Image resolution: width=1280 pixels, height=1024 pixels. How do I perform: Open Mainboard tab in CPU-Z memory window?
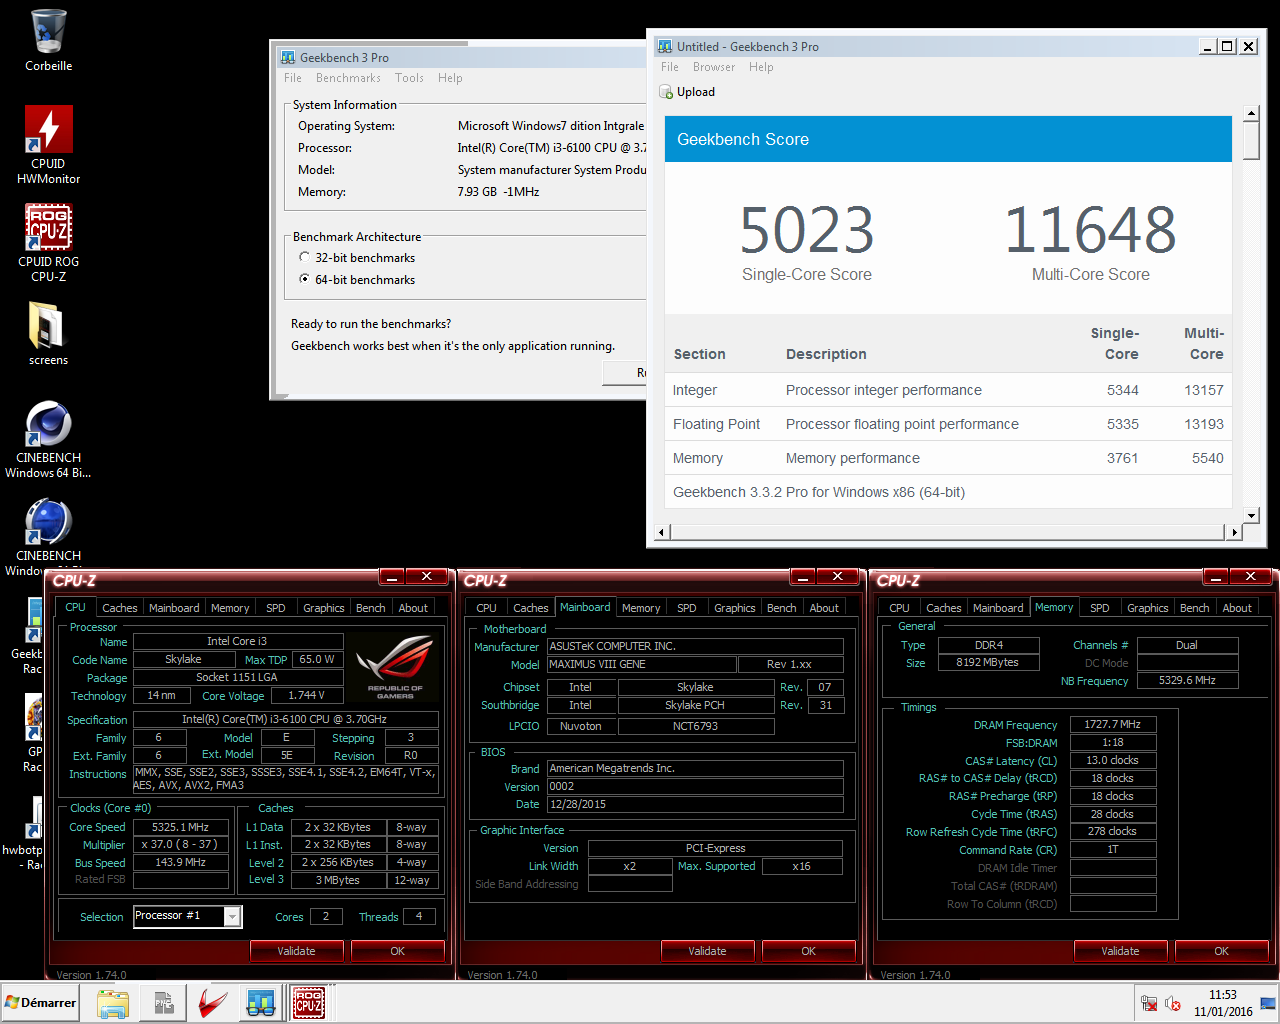pos(998,608)
